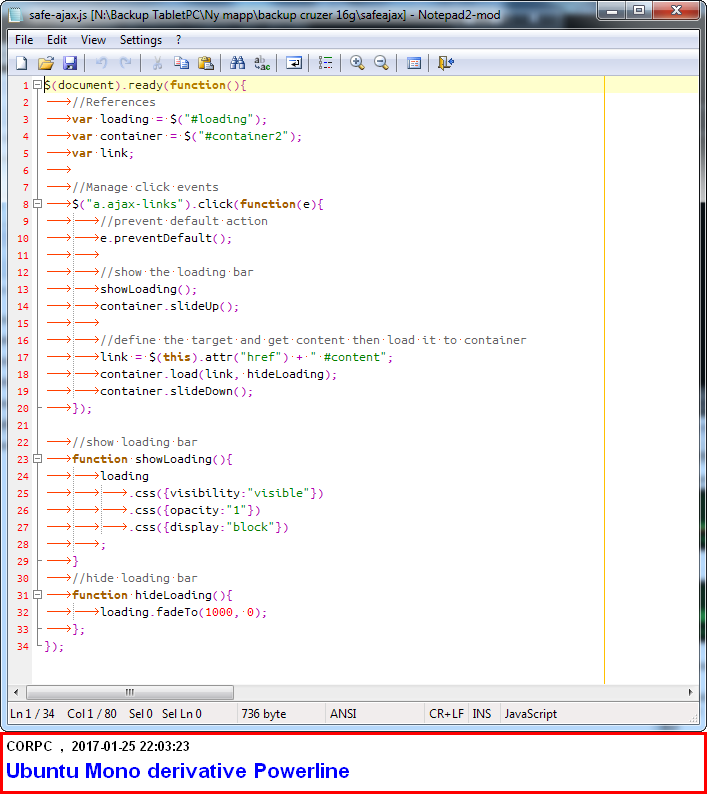The image size is (707, 794).
Task: Toggle word wrap in the toolbar
Action: click(x=294, y=63)
